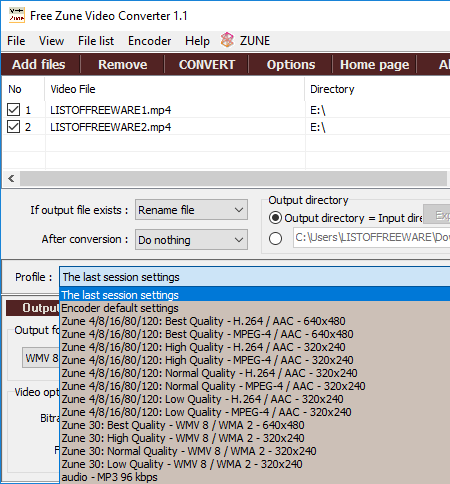
Task: Click the Video File column header
Action: click(175, 89)
